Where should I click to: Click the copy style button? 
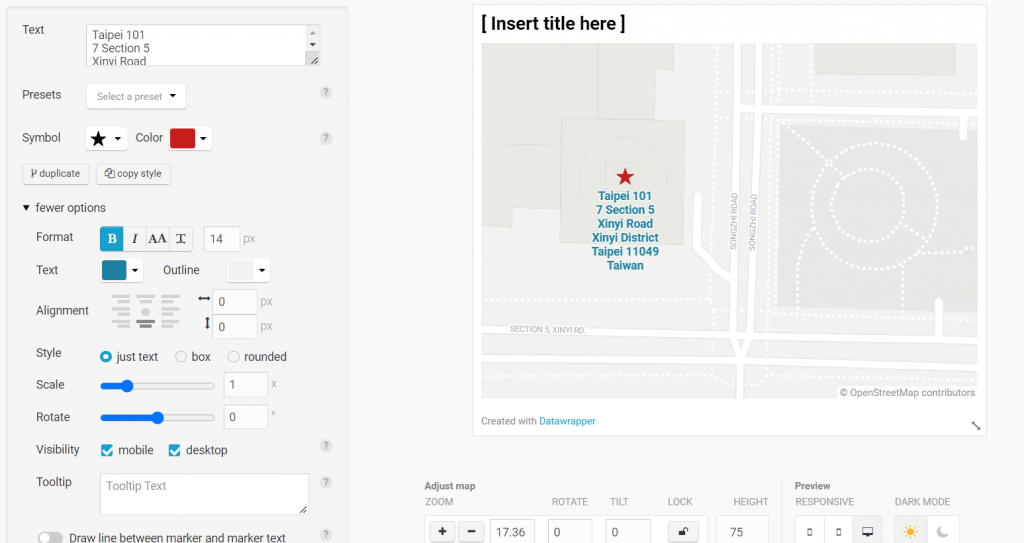pyautogui.click(x=133, y=174)
